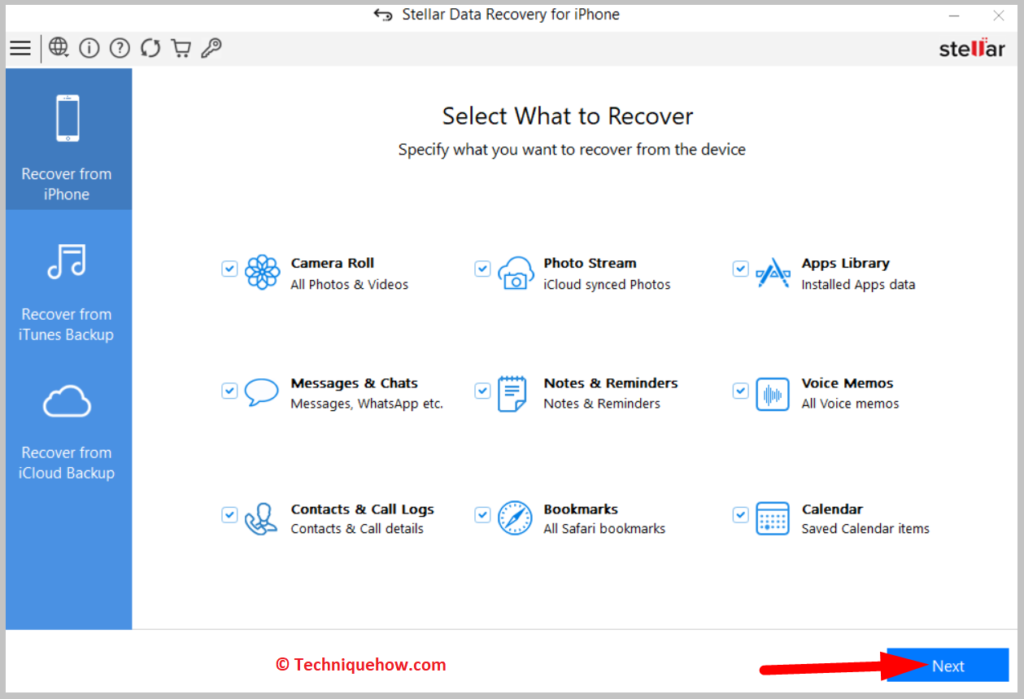Click the "Installed Apps data" text
1024x699 pixels.
(x=858, y=285)
